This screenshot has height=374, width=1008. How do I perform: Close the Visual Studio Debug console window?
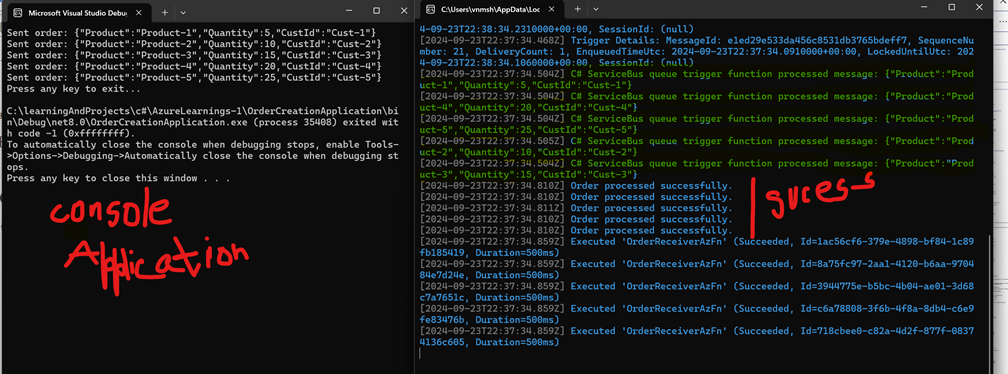click(403, 10)
